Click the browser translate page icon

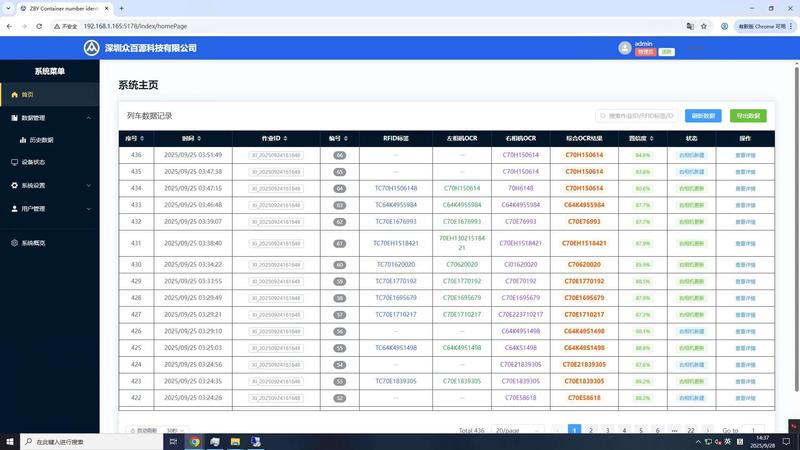pyautogui.click(x=690, y=26)
